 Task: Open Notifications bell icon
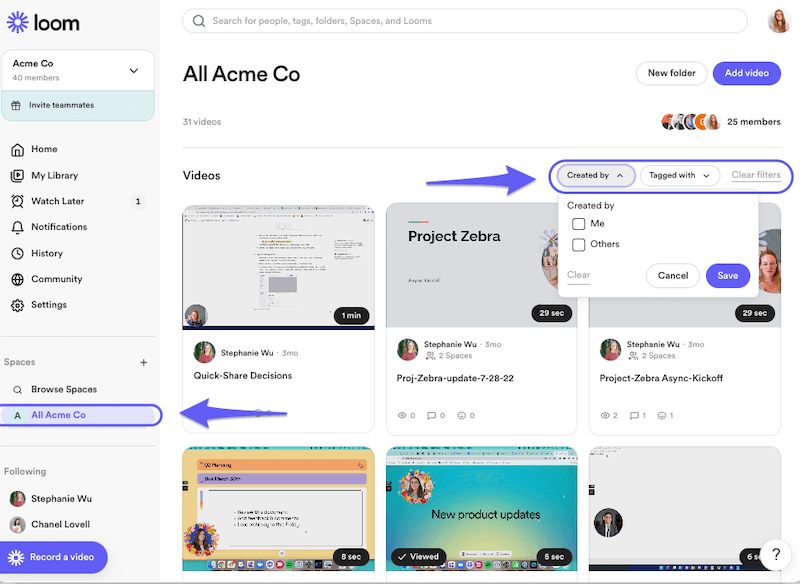point(17,227)
